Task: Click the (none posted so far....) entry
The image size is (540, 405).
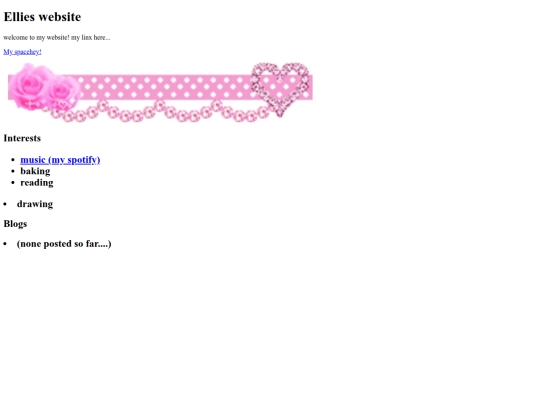Action: [64, 244]
